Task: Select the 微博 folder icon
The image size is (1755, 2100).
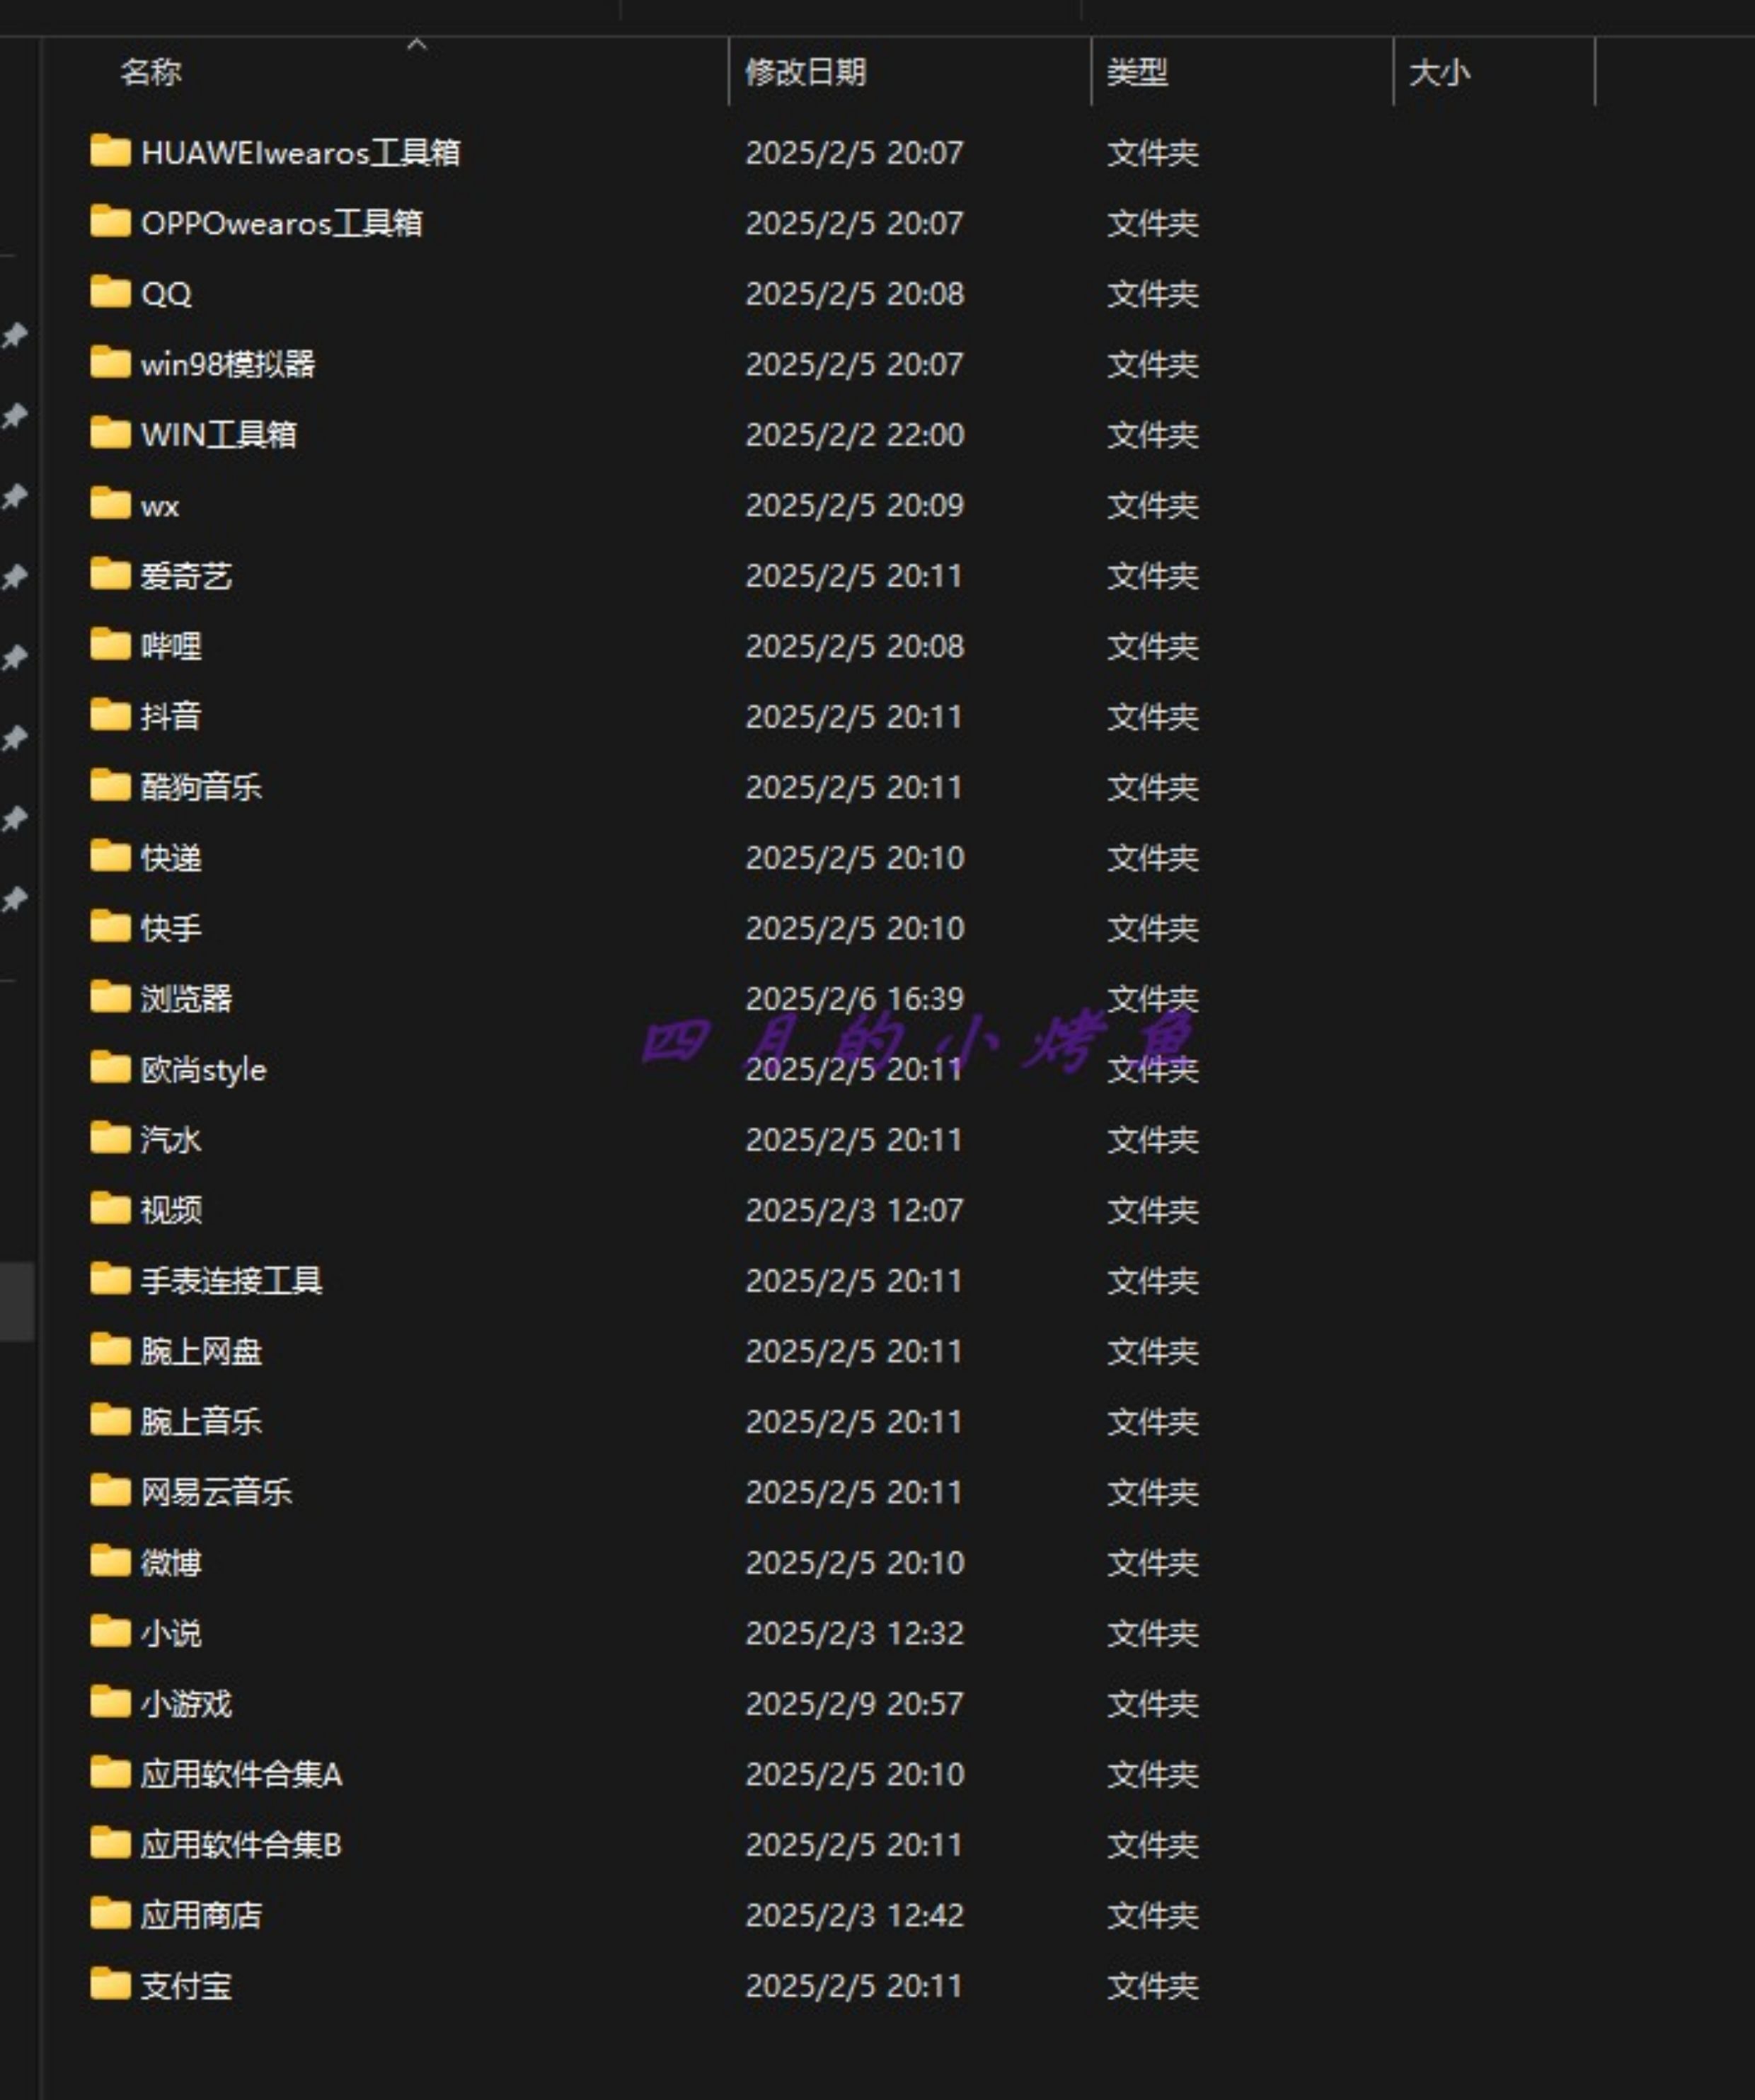Action: pos(110,1561)
